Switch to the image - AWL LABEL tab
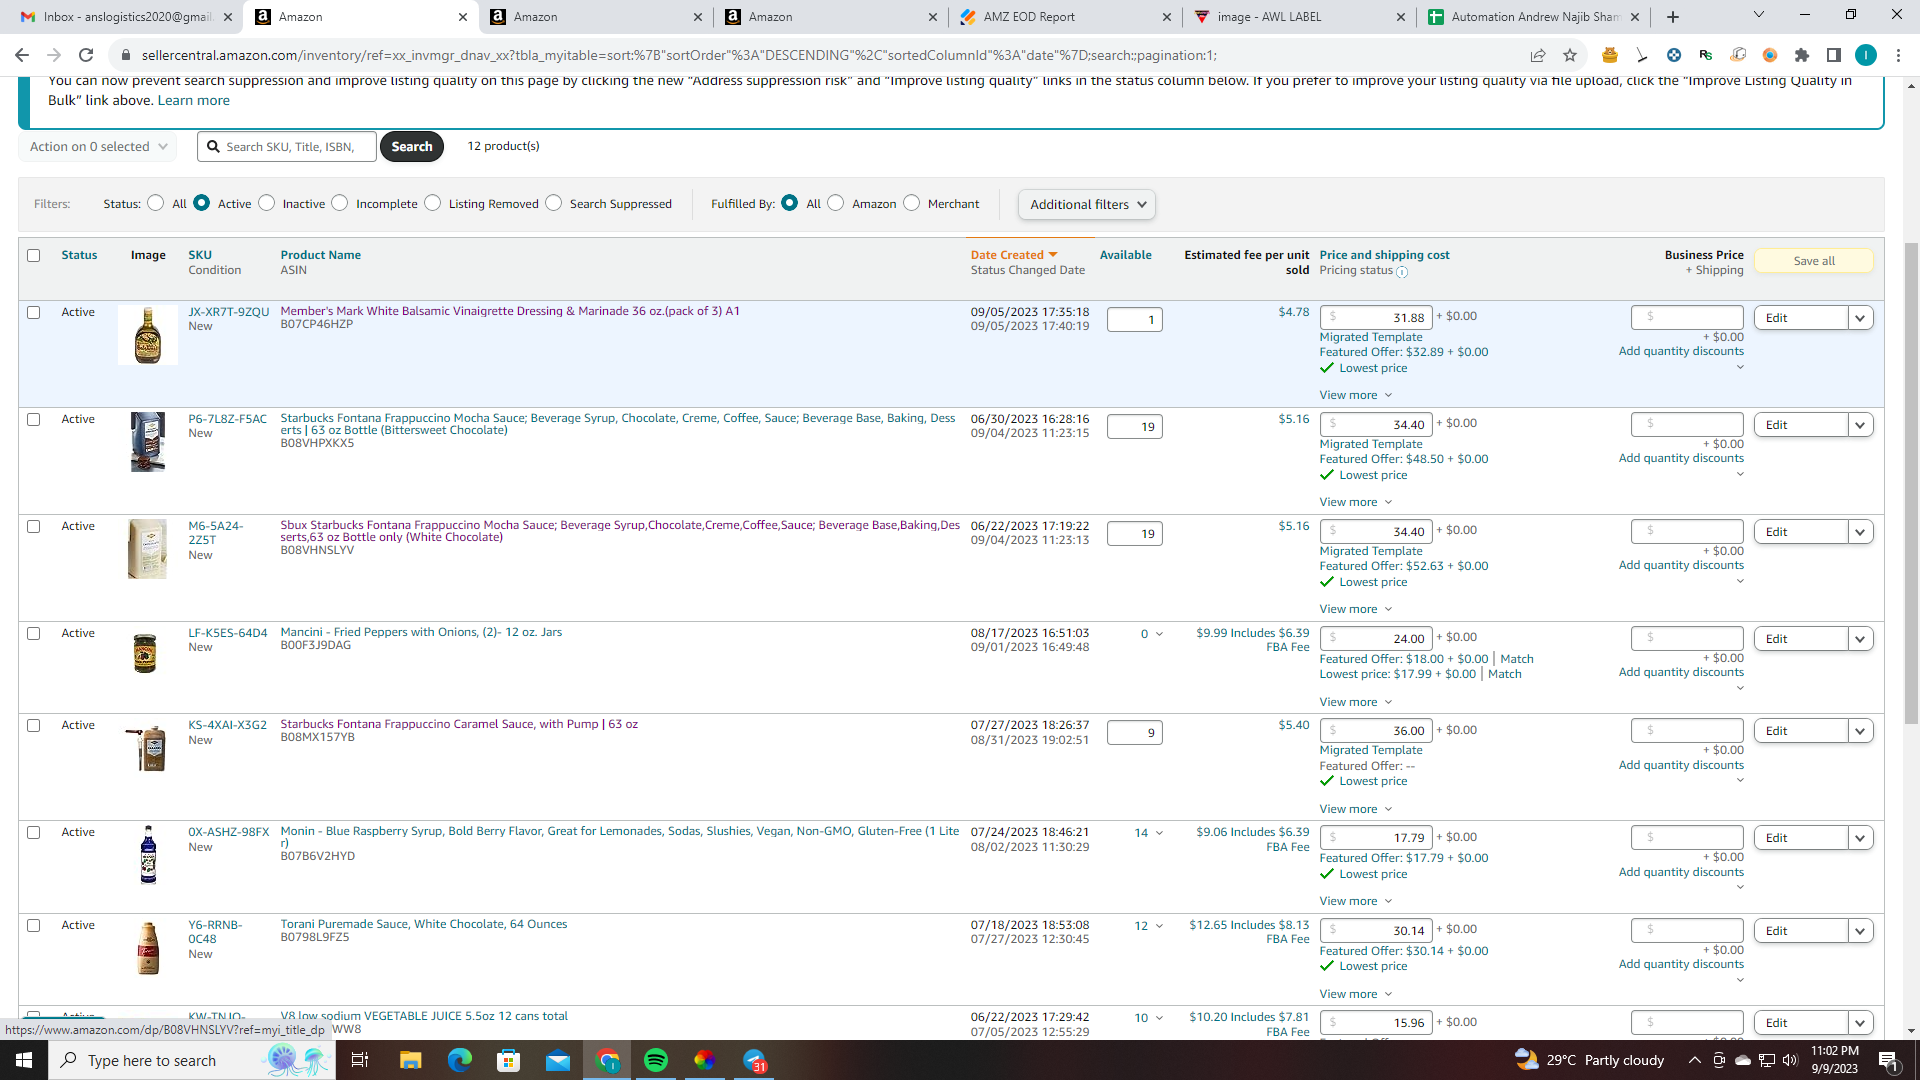The height and width of the screenshot is (1080, 1920). 1300,17
